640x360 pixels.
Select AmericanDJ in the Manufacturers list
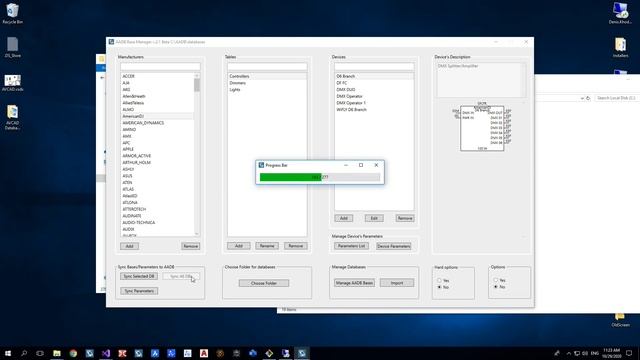(157, 116)
